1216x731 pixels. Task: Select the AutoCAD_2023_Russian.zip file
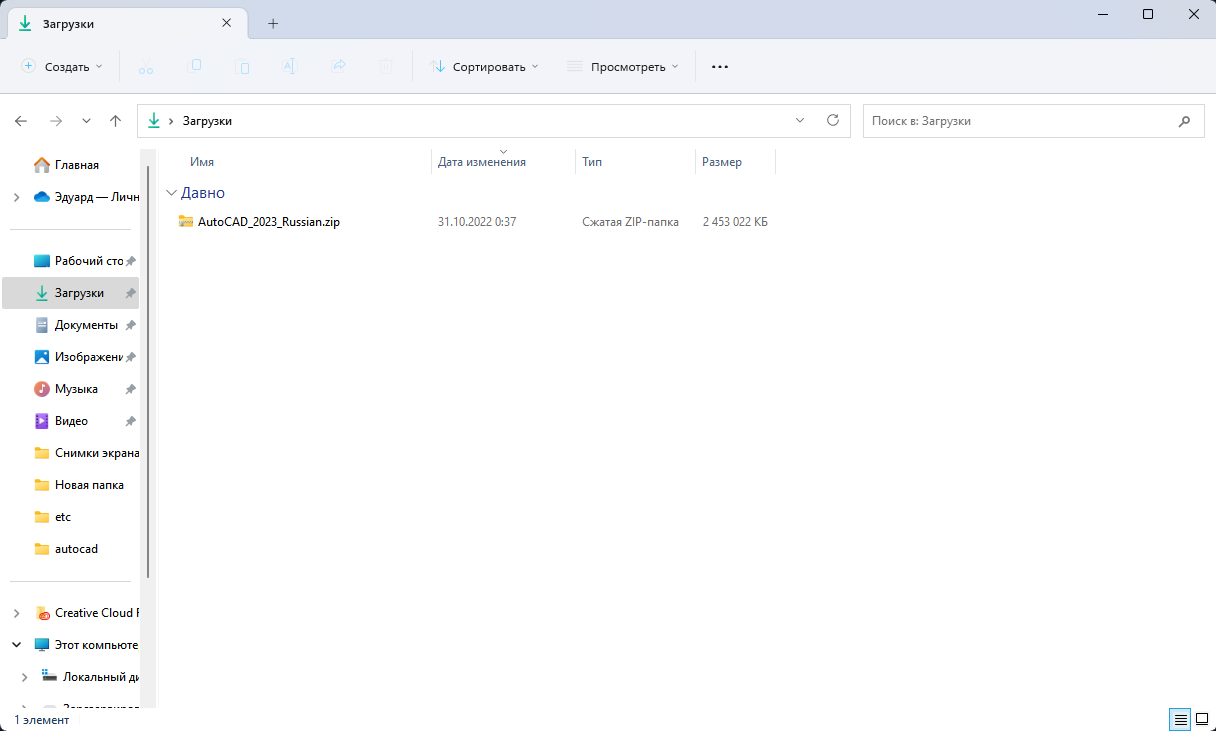(268, 222)
